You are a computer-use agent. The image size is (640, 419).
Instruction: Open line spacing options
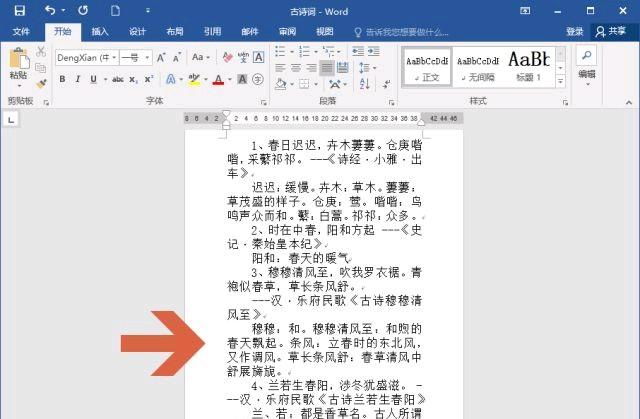(367, 67)
